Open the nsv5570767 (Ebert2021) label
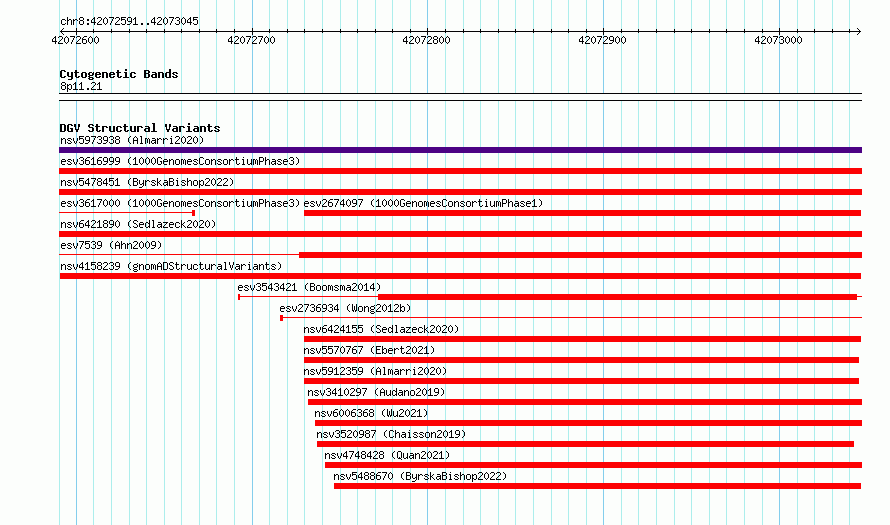Viewport: 890px width, 525px height. (369, 350)
